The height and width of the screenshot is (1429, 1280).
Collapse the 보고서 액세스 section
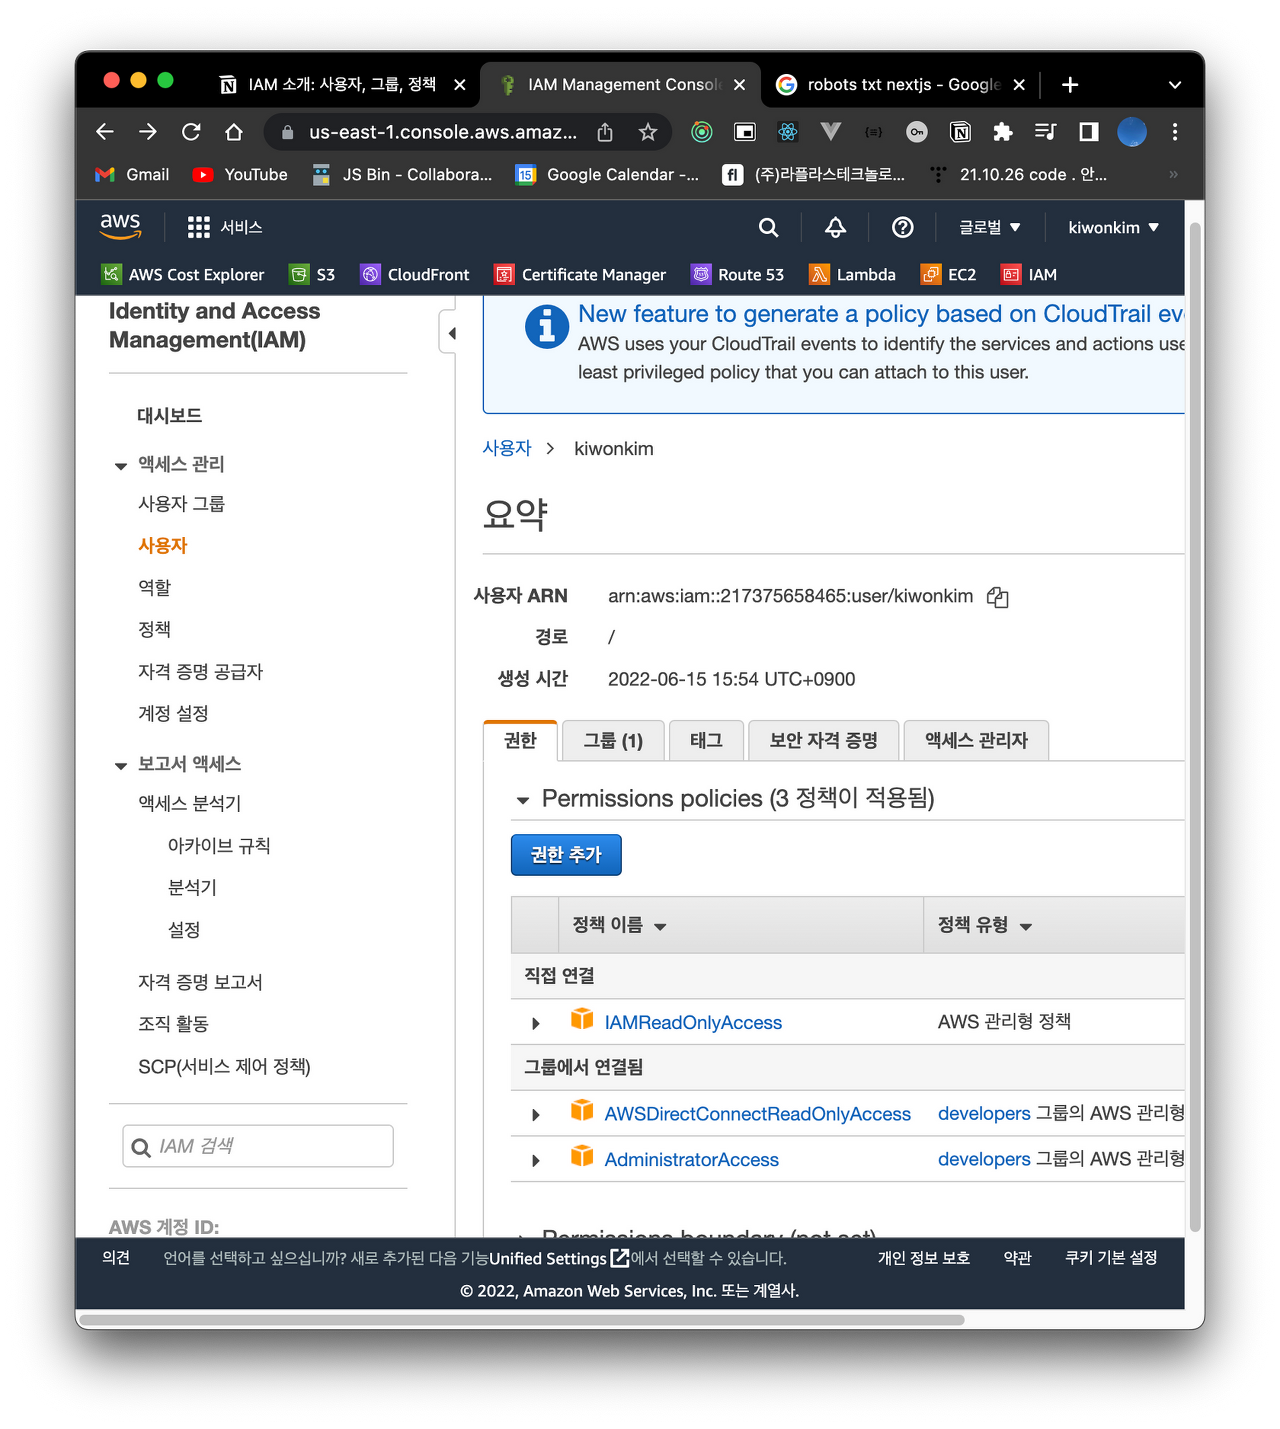click(121, 766)
